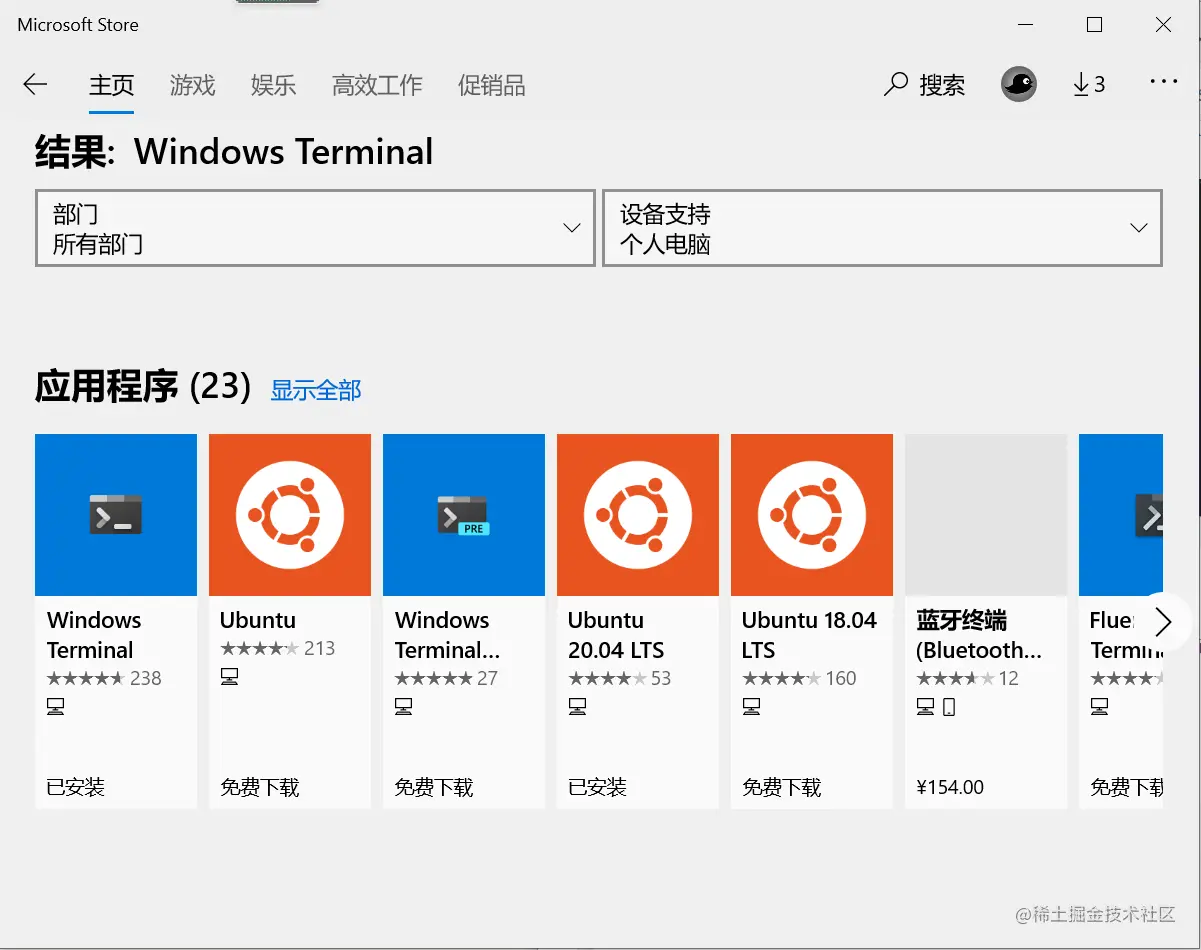Image resolution: width=1201 pixels, height=950 pixels.
Task: Open the Windows Terminal Preview tile image
Action: [x=464, y=515]
